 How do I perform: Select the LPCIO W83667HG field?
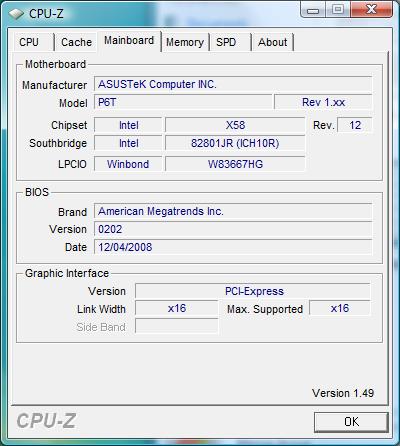click(235, 164)
